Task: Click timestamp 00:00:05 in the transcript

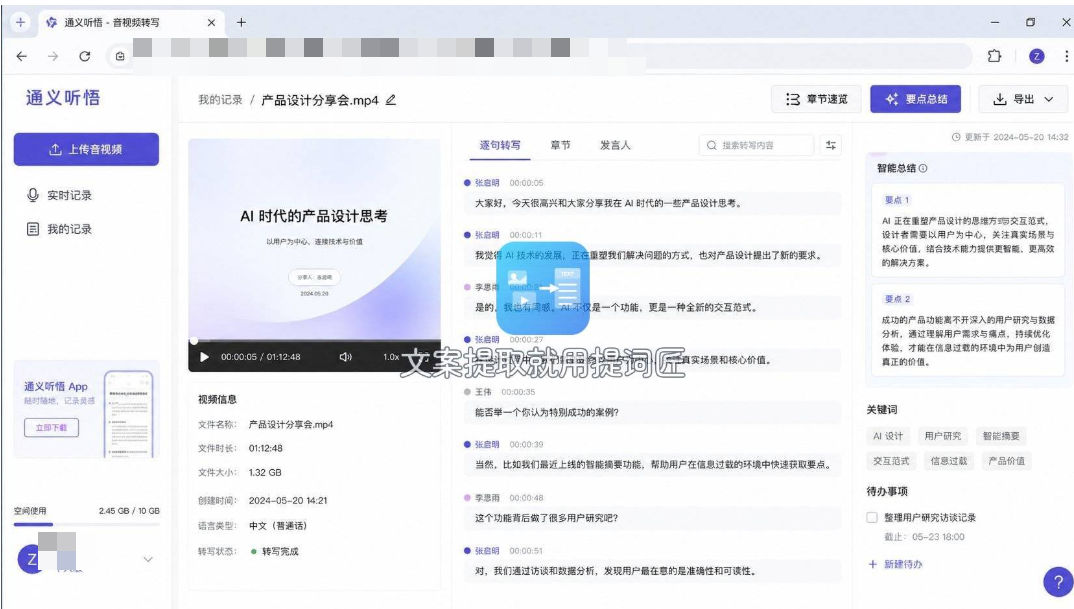Action: pyautogui.click(x=526, y=183)
